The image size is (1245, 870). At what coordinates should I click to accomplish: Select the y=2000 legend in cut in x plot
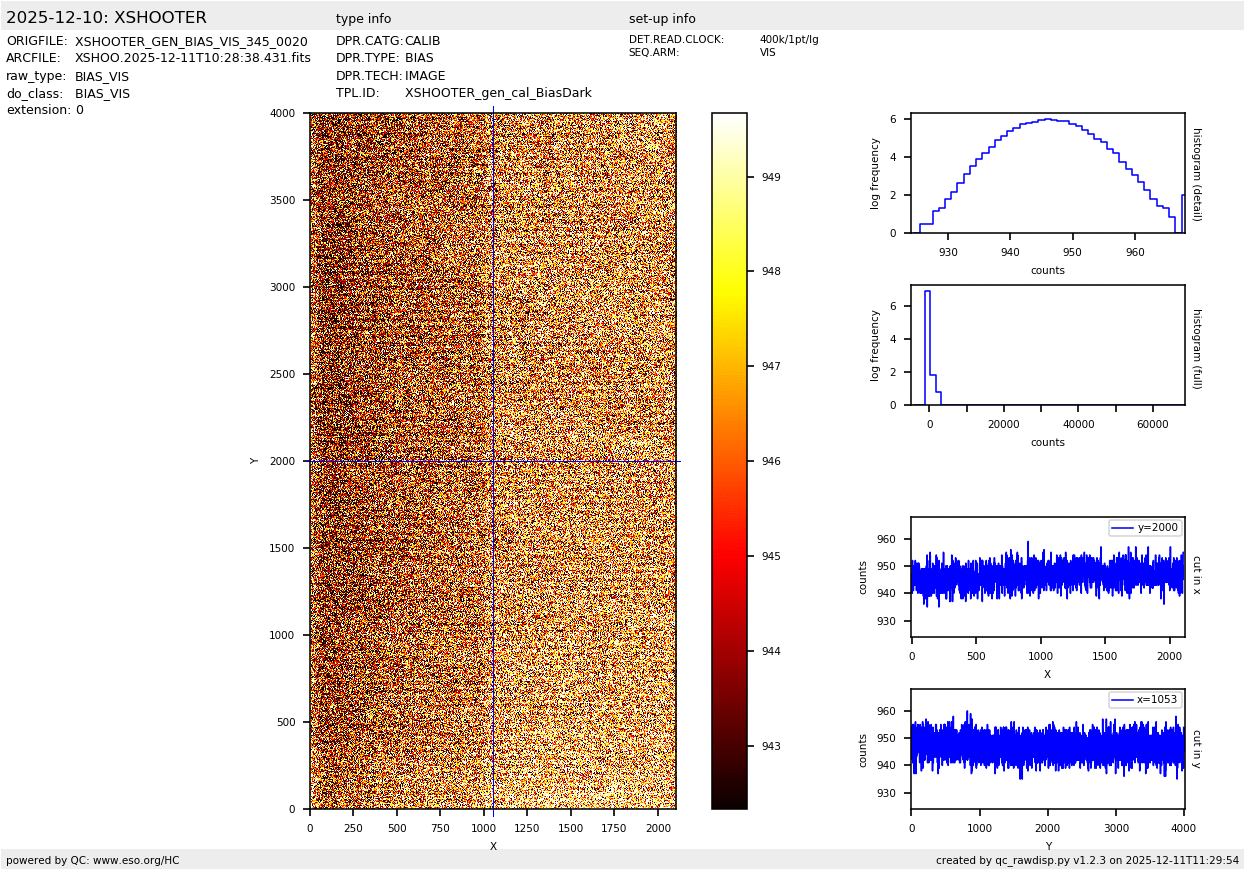(1144, 528)
